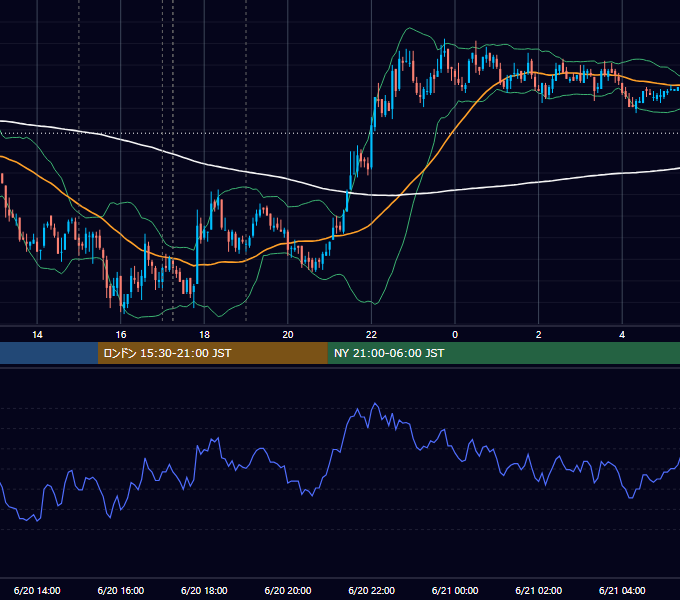The height and width of the screenshot is (600, 680).
Task: Click the 6/21 04:00 date label
Action: (x=622, y=590)
